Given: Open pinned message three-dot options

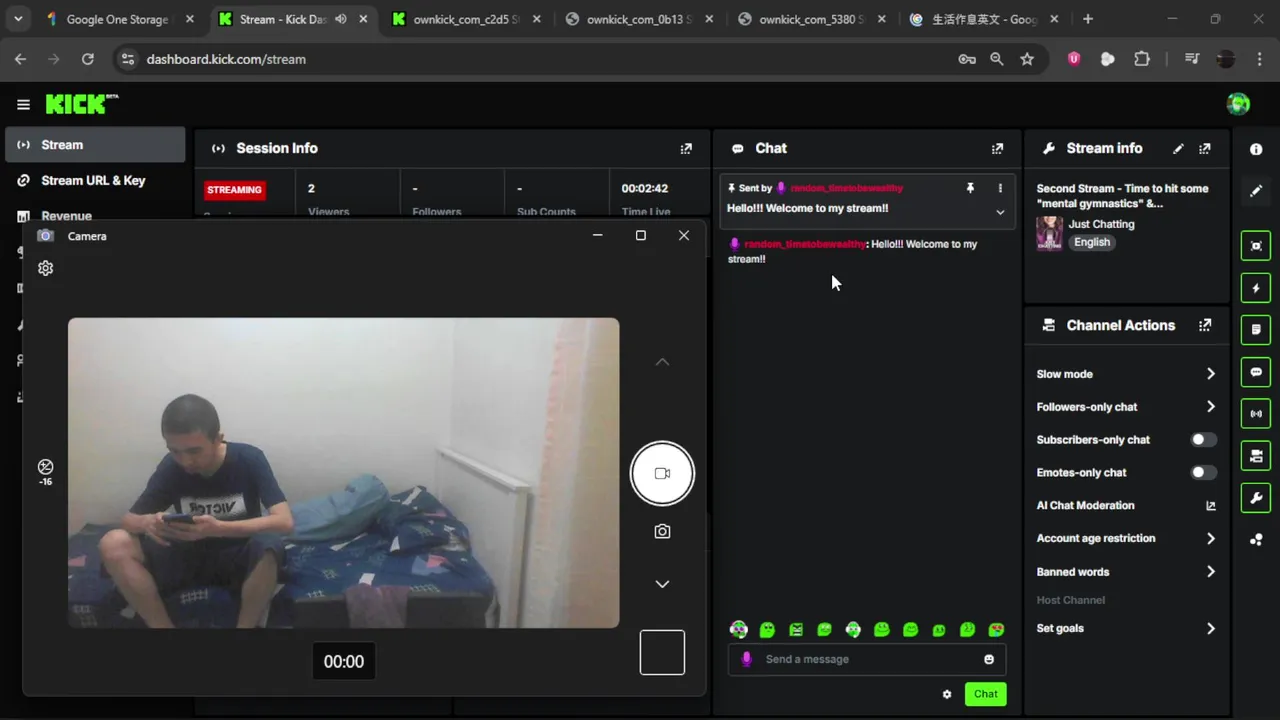Looking at the screenshot, I should 1000,188.
